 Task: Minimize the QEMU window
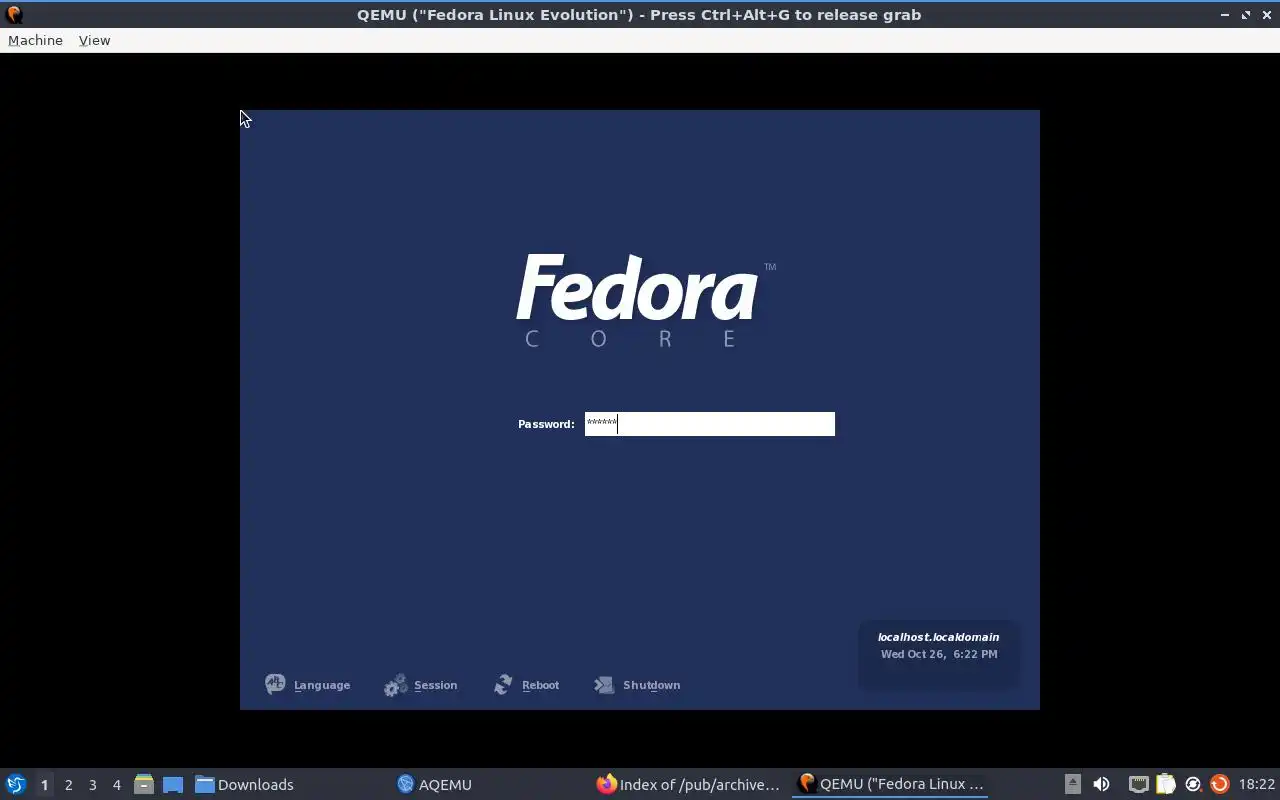[1225, 15]
